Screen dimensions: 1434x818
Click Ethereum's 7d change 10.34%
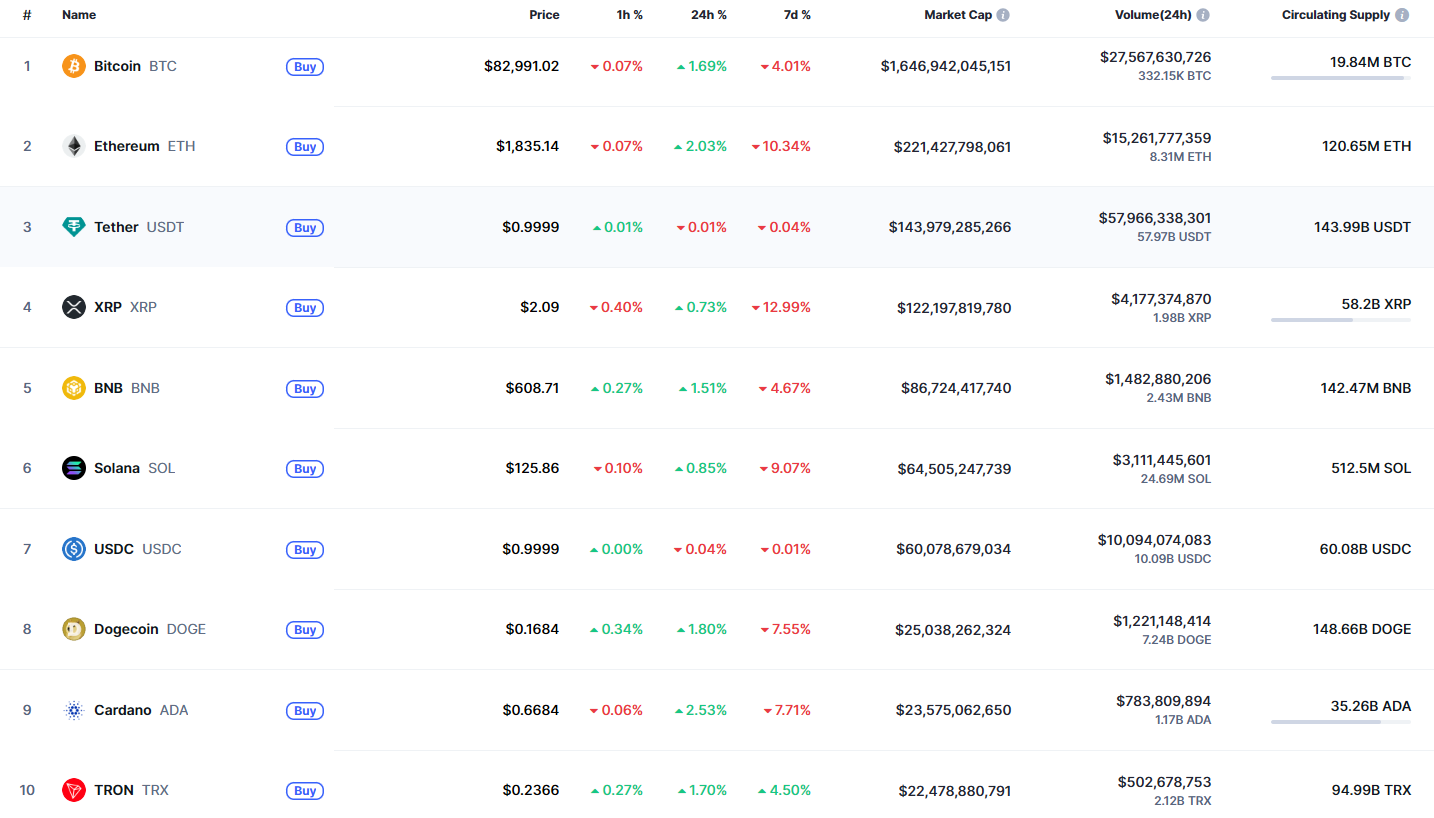781,146
